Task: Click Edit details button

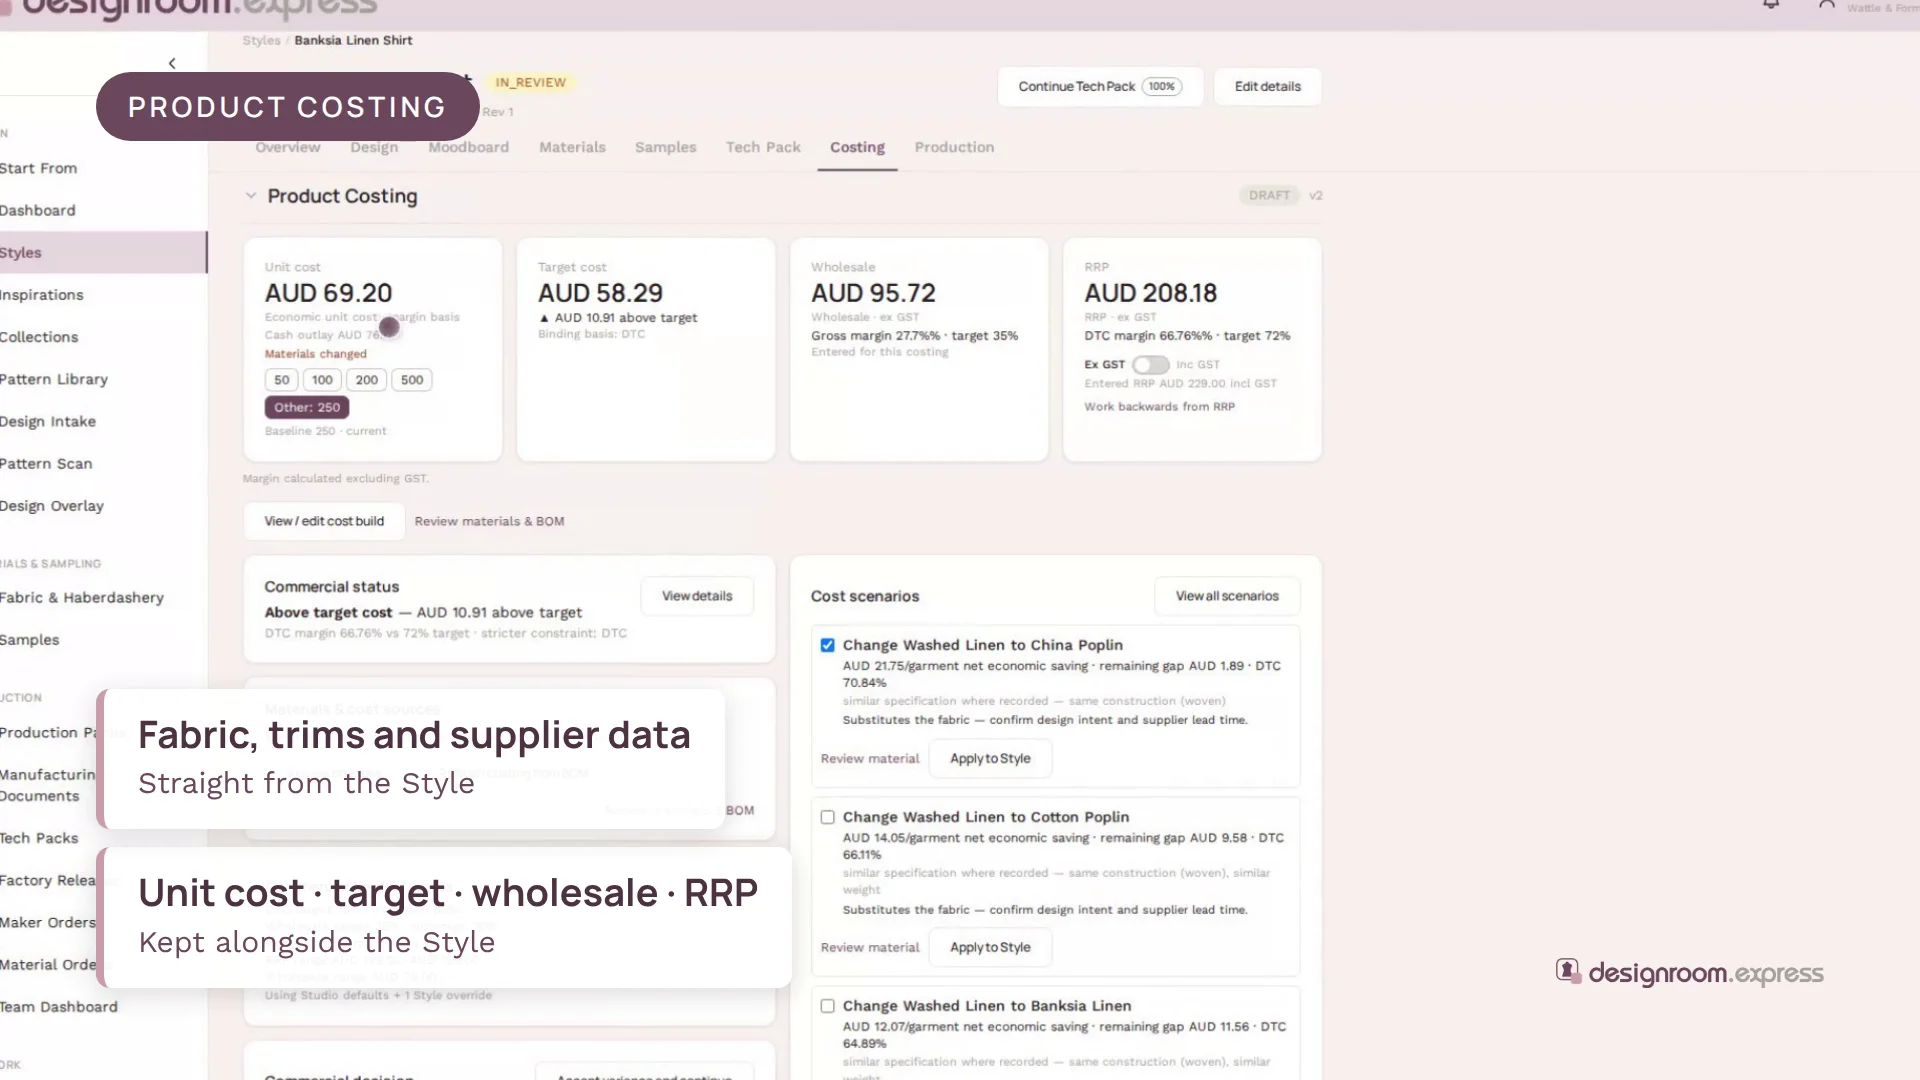Action: pos(1268,87)
